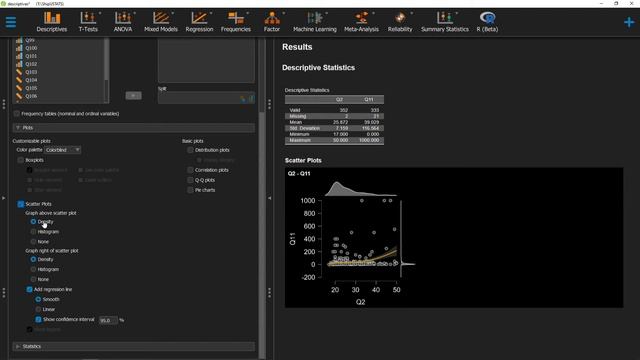The width and height of the screenshot is (640, 360).
Task: Open the ANOVA module menu
Action: click(123, 22)
